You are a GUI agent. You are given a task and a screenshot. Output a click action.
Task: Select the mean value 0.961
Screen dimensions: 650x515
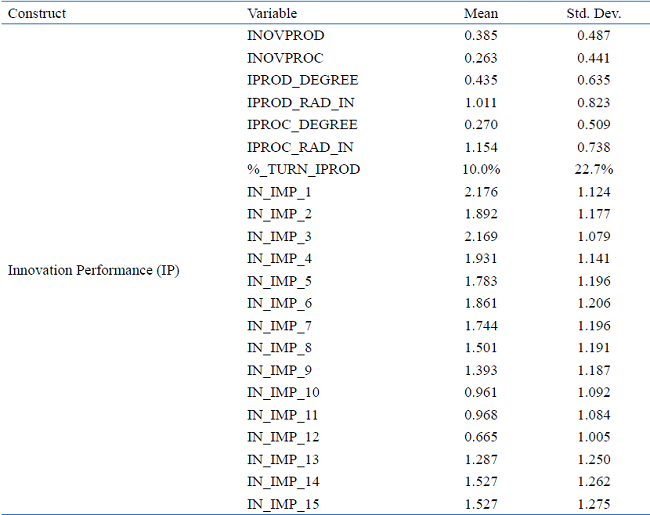pyautogui.click(x=481, y=392)
